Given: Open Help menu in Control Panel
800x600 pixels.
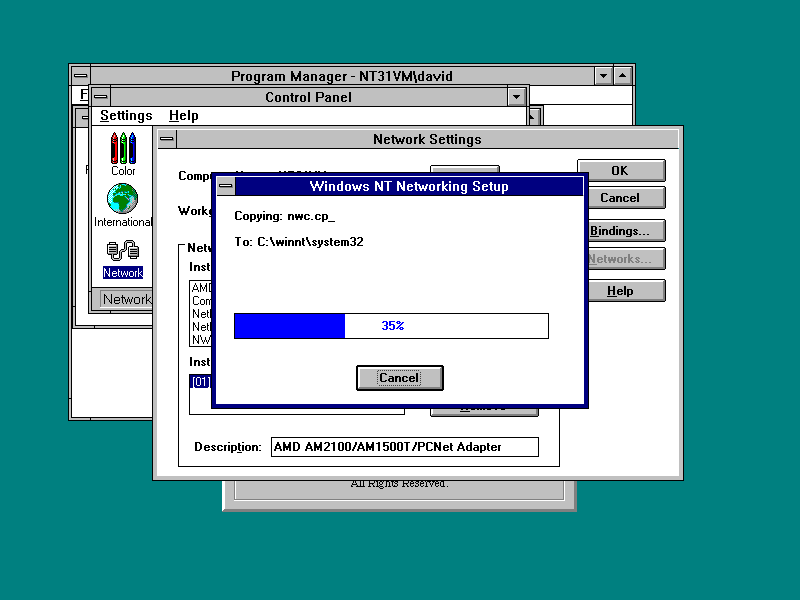Looking at the screenshot, I should coord(183,116).
